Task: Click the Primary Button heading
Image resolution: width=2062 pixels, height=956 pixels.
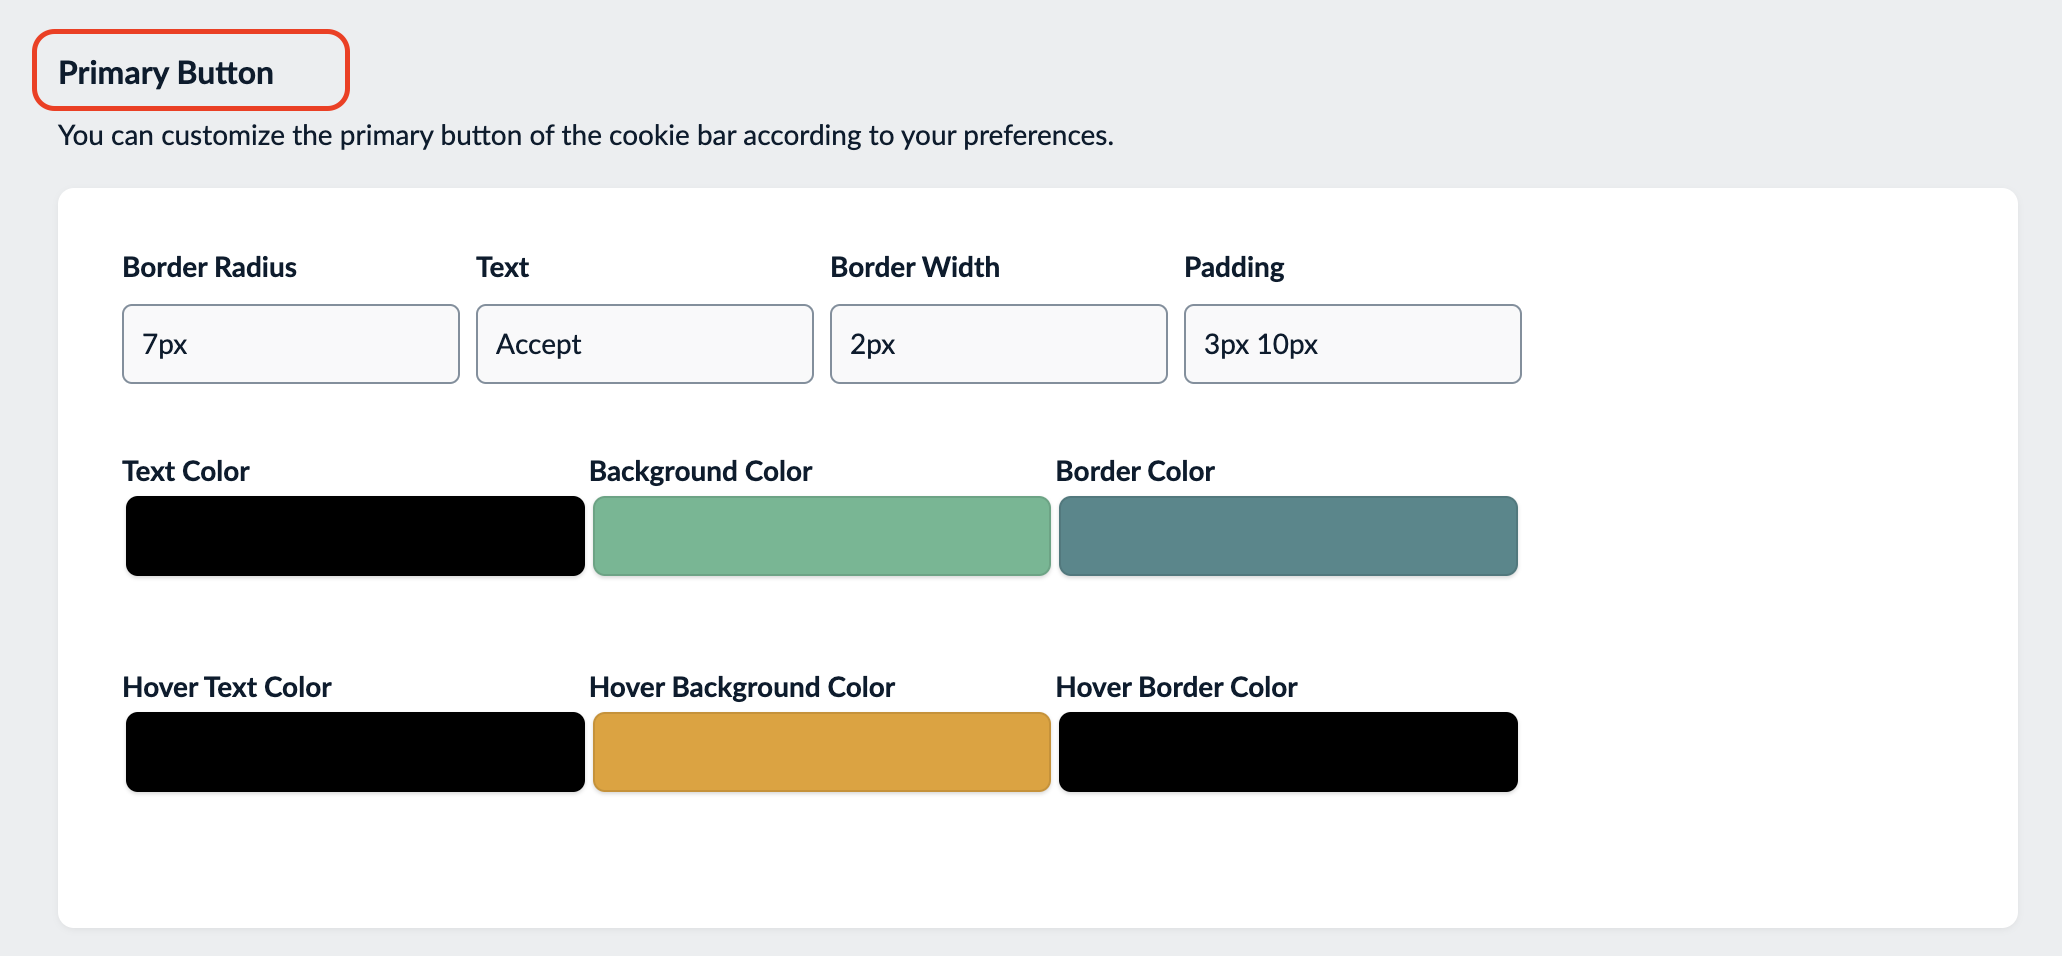Action: coord(166,73)
